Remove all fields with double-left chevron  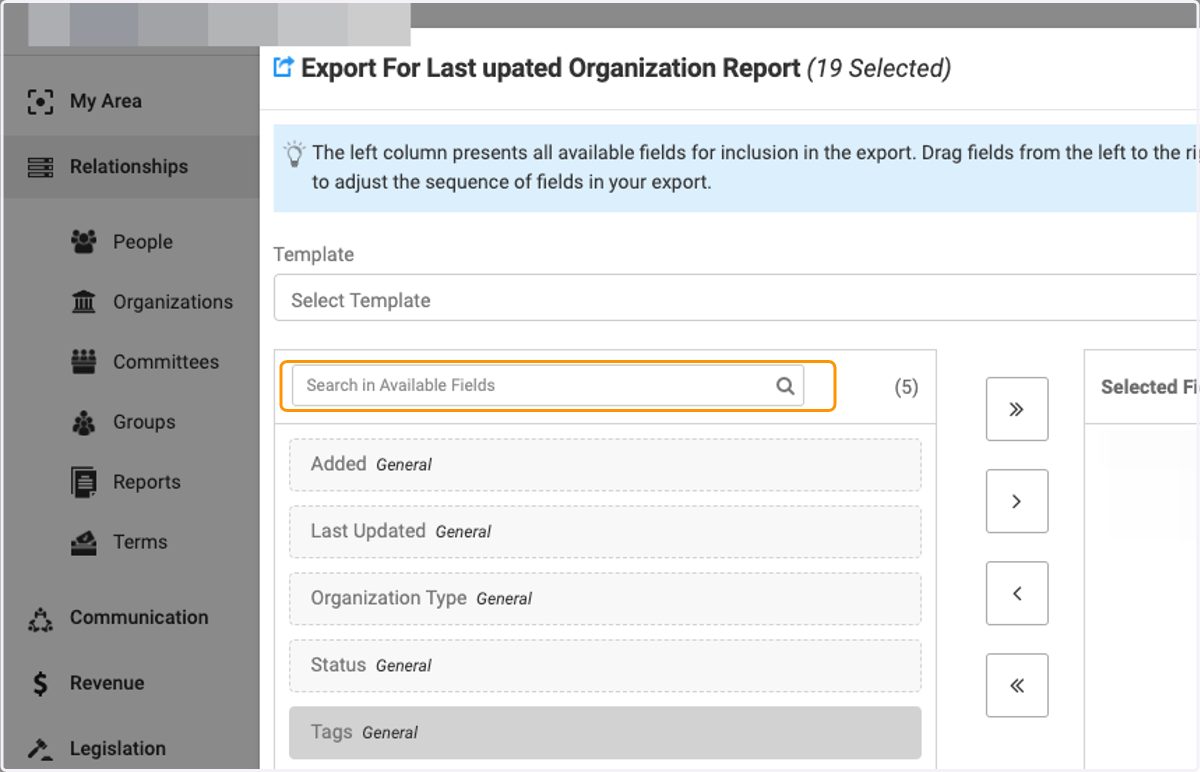[x=1017, y=685]
